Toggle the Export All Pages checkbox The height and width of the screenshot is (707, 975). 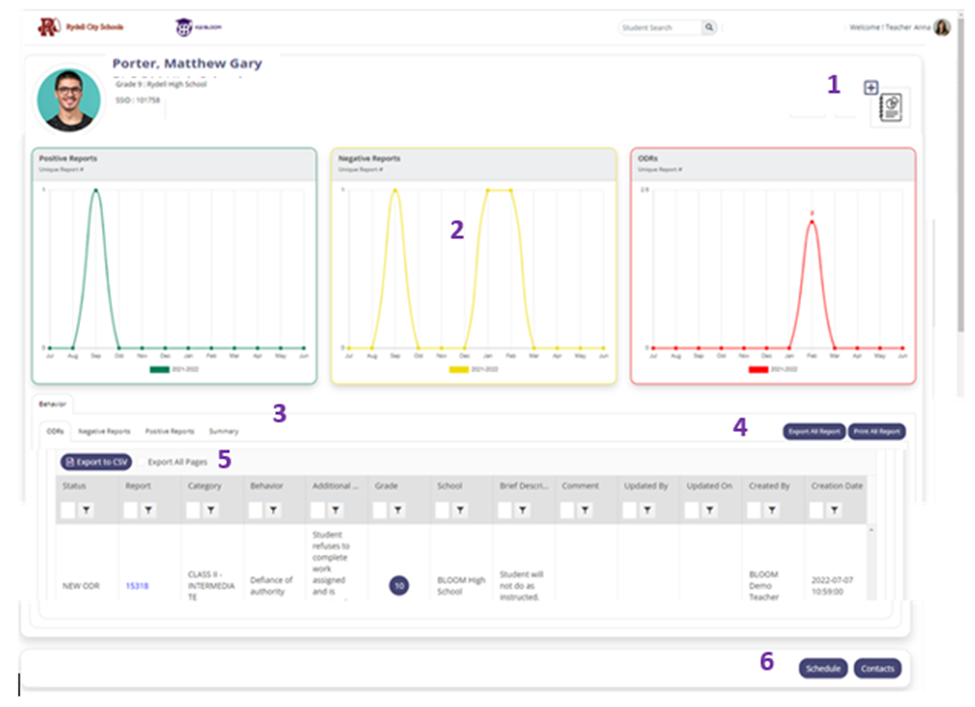(x=142, y=462)
